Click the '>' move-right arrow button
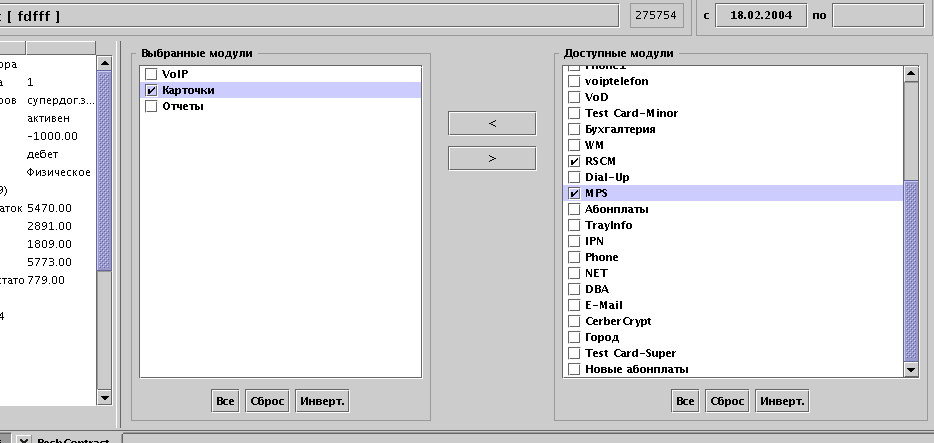The width and height of the screenshot is (934, 443). coord(492,158)
